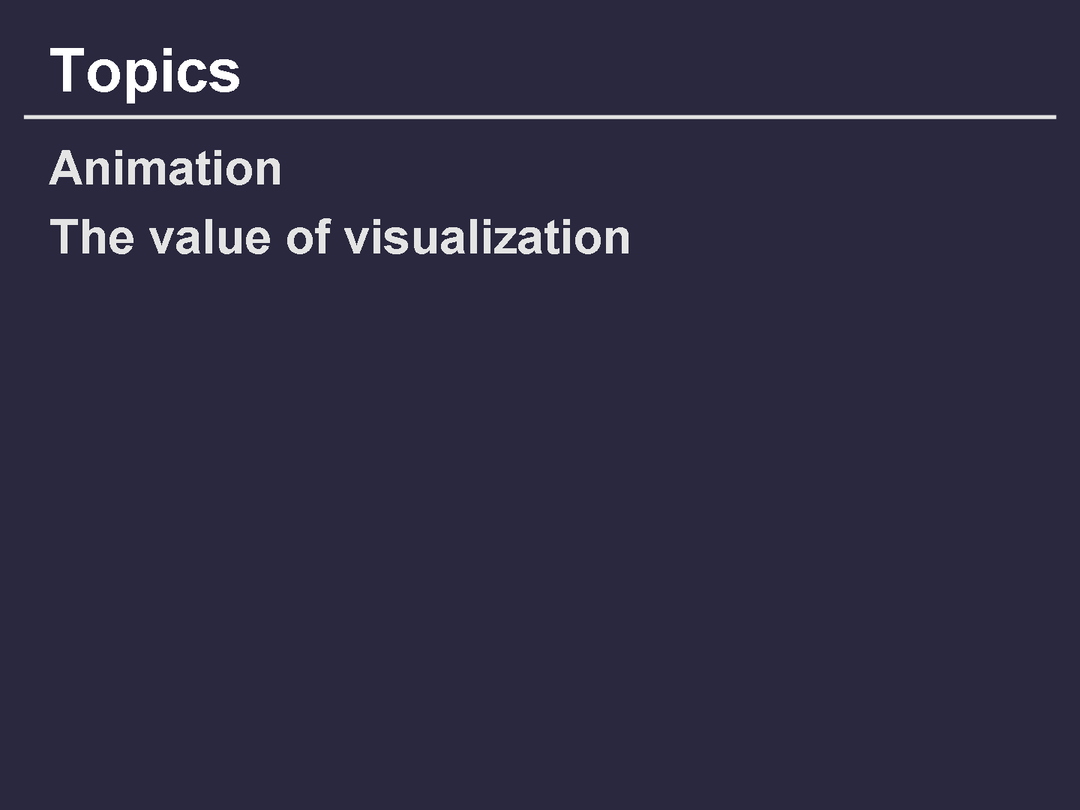Viewport: 1080px width, 810px height.
Task: Click the capital "A" in Animation
Action: [x=63, y=168]
